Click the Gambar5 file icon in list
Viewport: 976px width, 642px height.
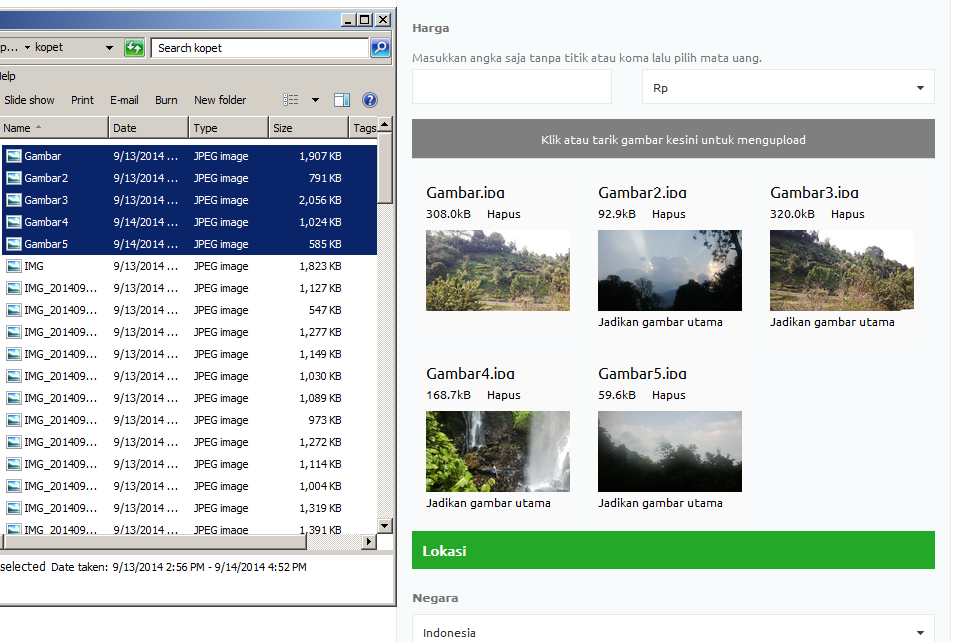pyautogui.click(x=14, y=244)
